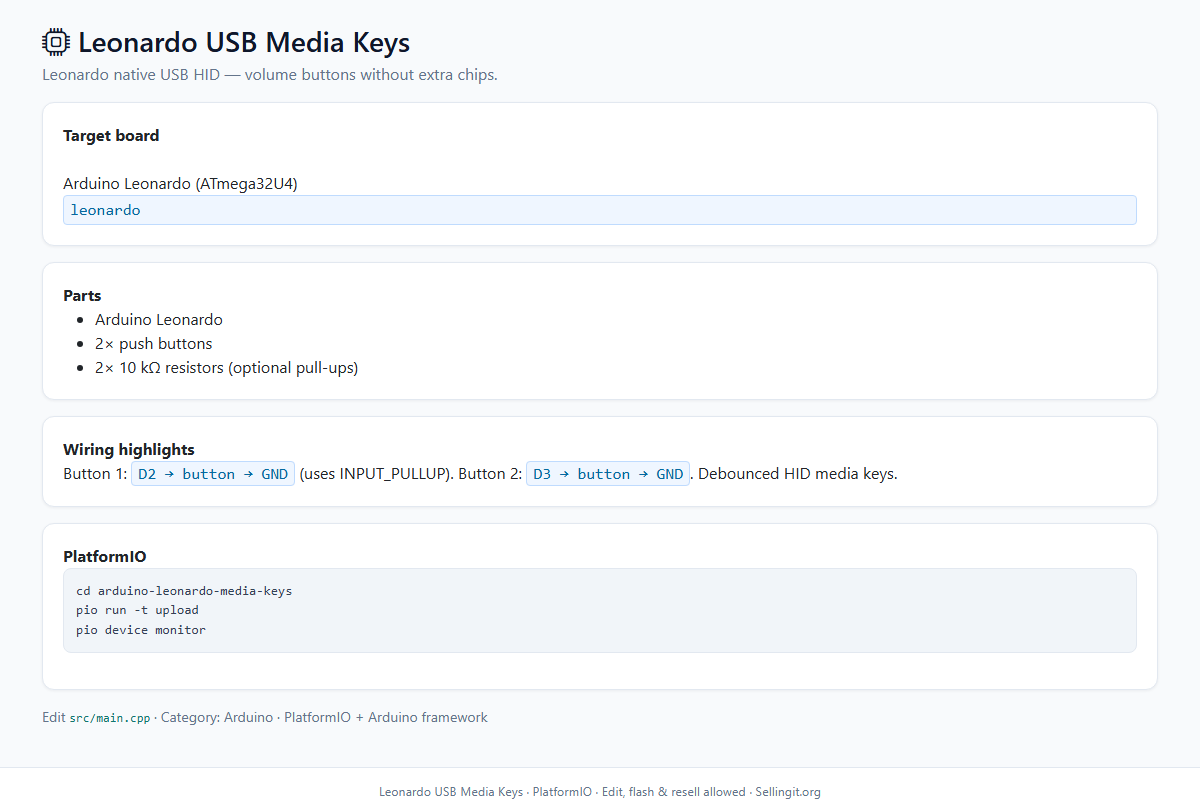
Task: Click '(uses INPUT_PULLUP)' text
Action: coord(376,474)
